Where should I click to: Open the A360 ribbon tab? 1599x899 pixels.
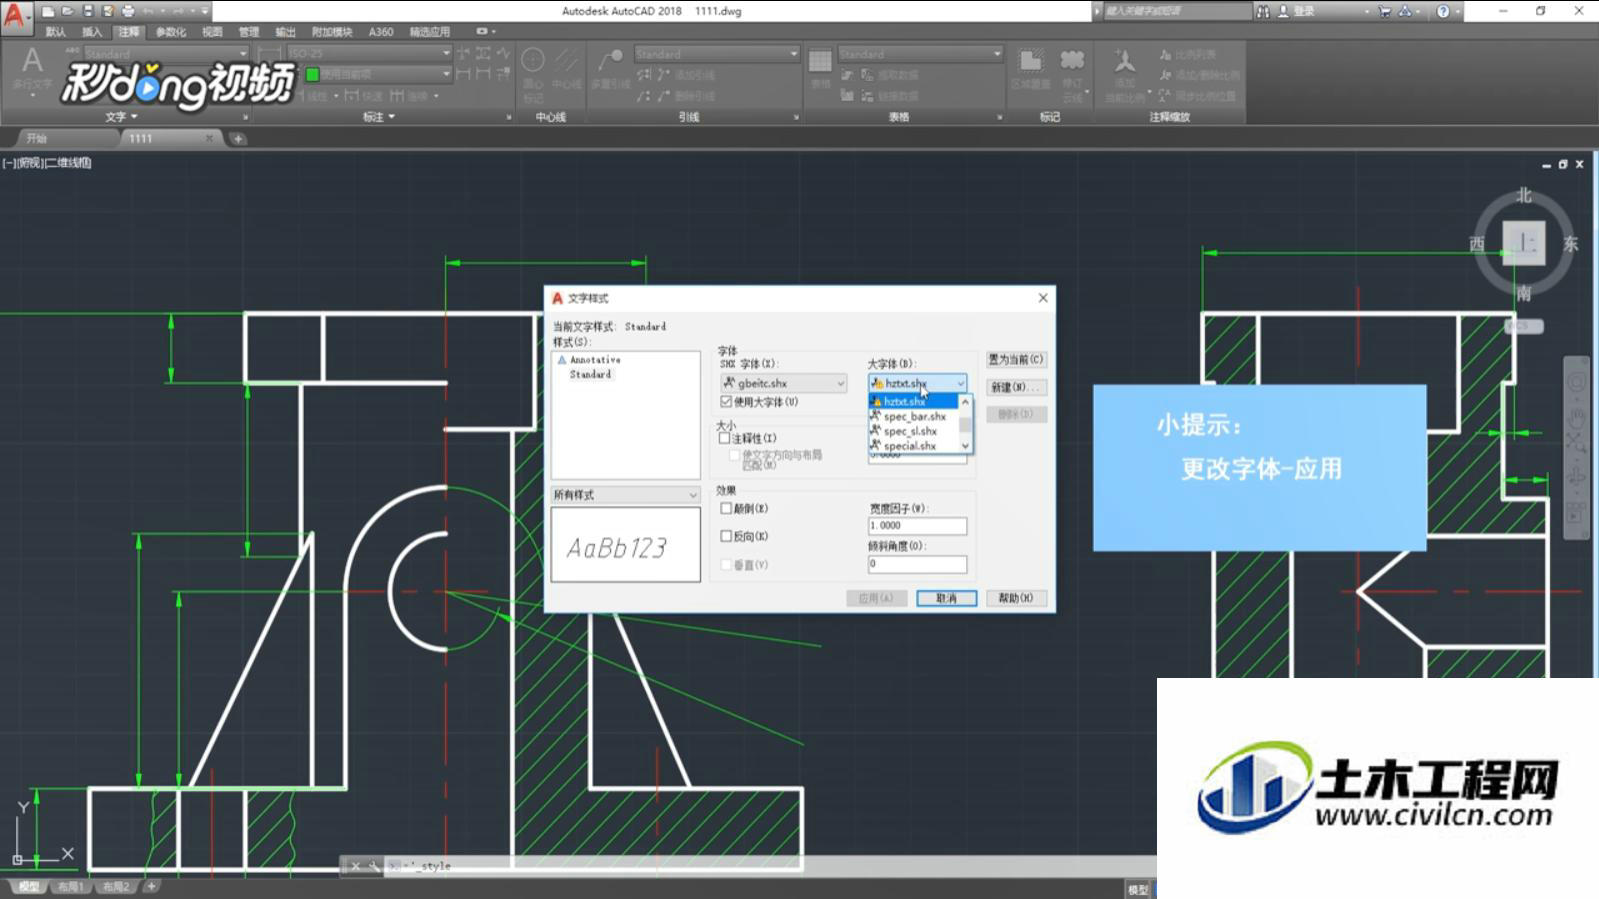tap(381, 32)
